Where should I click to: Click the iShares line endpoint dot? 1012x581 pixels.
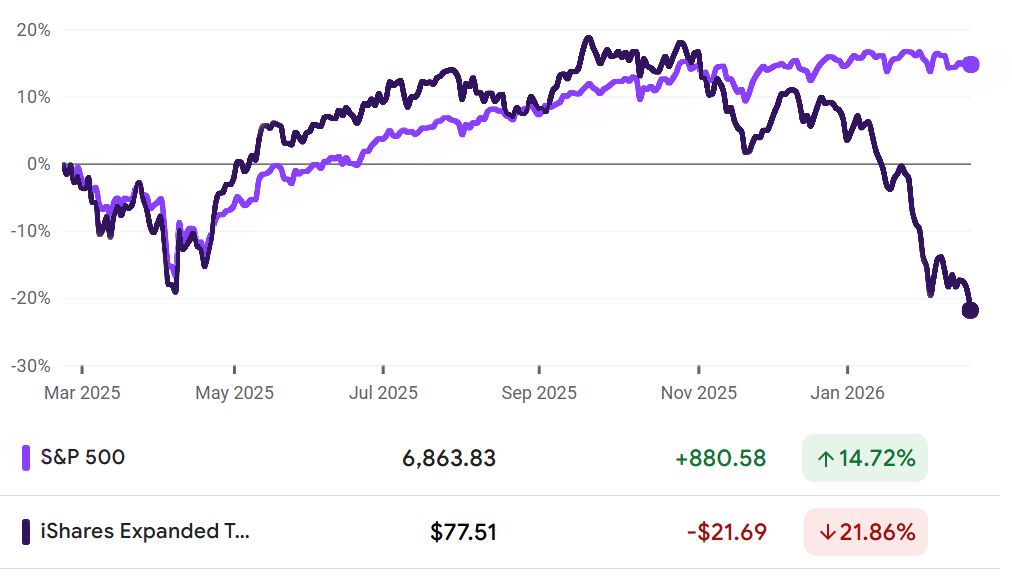point(970,310)
